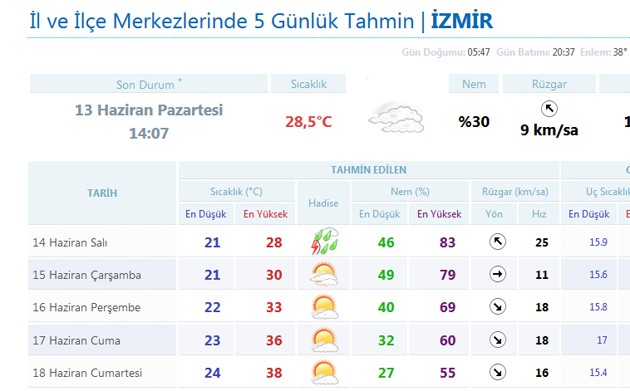Screen dimensions: 630x391
Task: Click the southeast wind arrow for 16 Haziran
Action: (497, 307)
